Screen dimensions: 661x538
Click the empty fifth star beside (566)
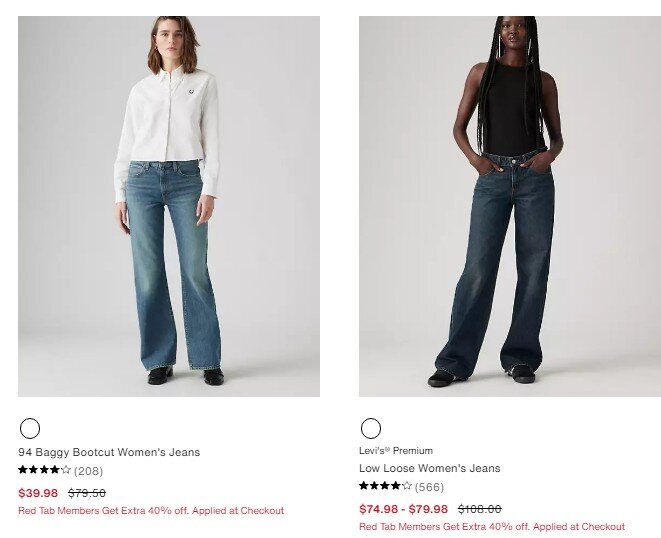click(407, 486)
